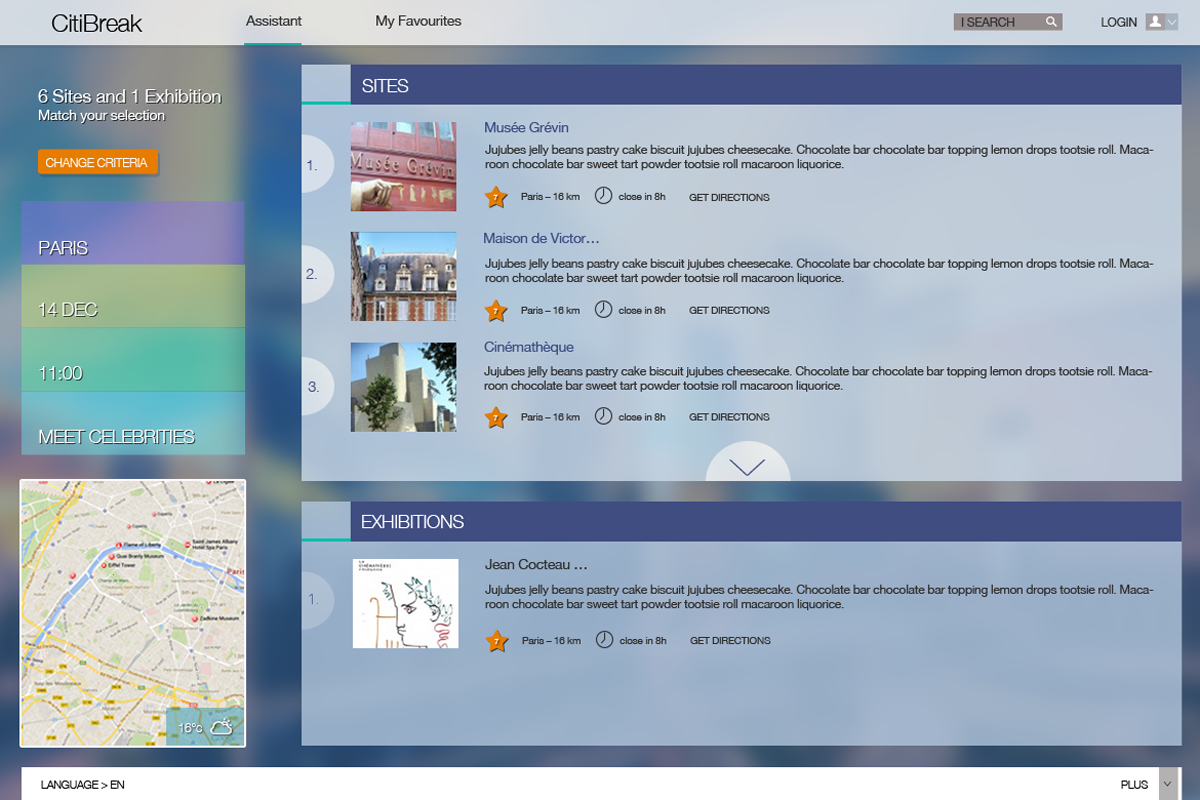Open the My Favourites tab
This screenshot has width=1200, height=800.
(x=418, y=21)
